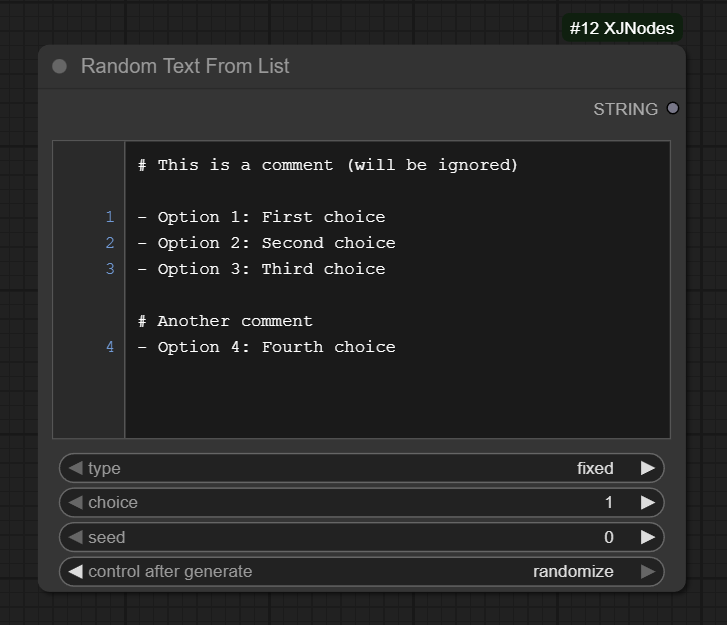Click the right arrow of type
The image size is (727, 625).
pos(648,468)
